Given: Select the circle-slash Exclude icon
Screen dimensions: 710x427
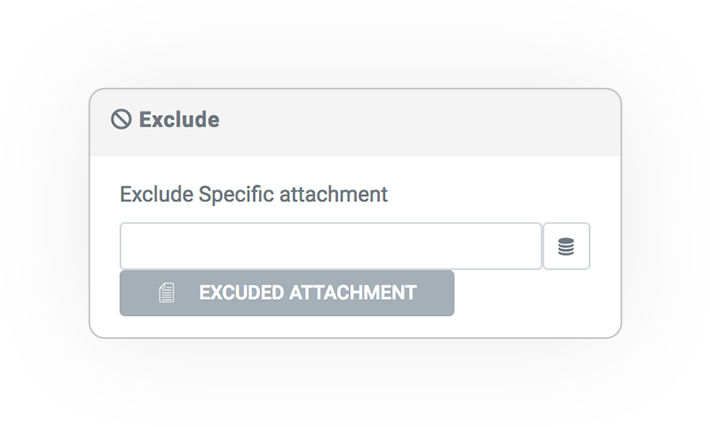Looking at the screenshot, I should (121, 119).
